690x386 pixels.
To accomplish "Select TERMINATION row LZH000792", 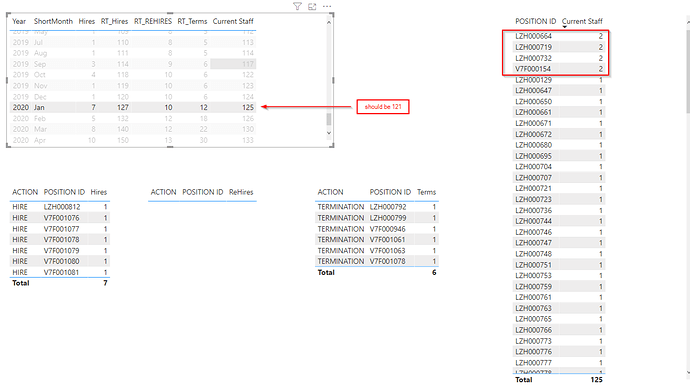I will tap(377, 207).
